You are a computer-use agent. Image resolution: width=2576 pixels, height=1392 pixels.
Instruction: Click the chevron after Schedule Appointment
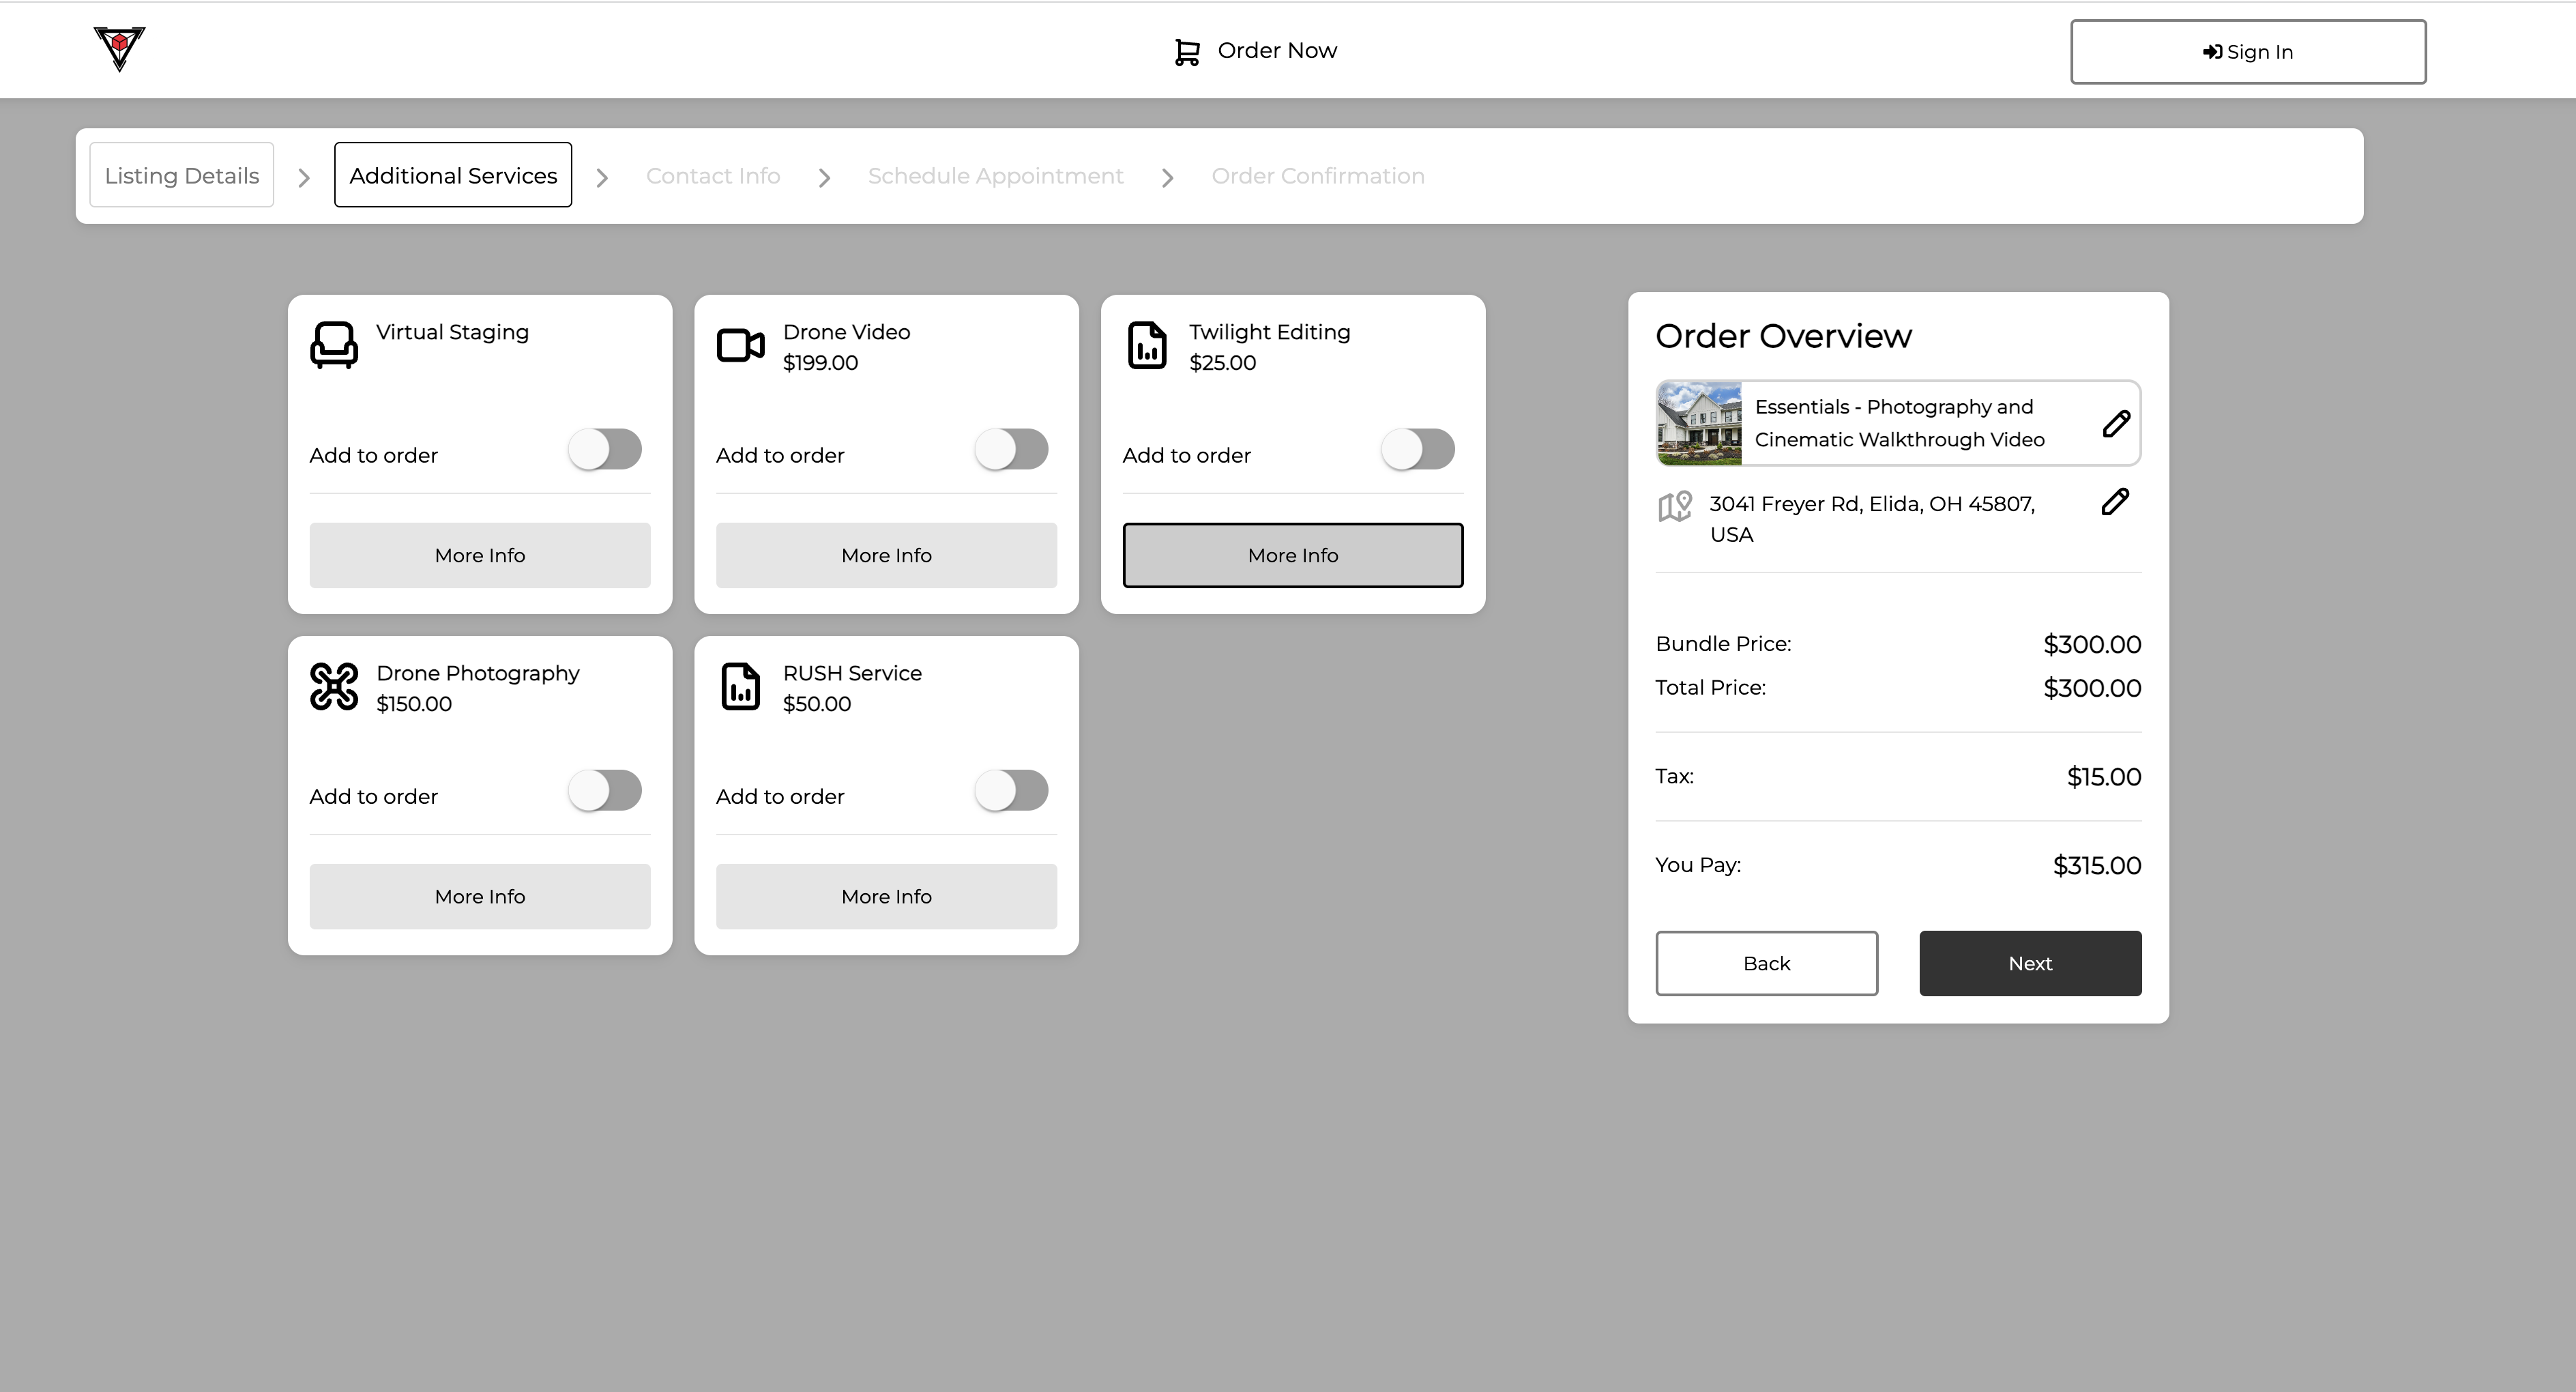1167,177
